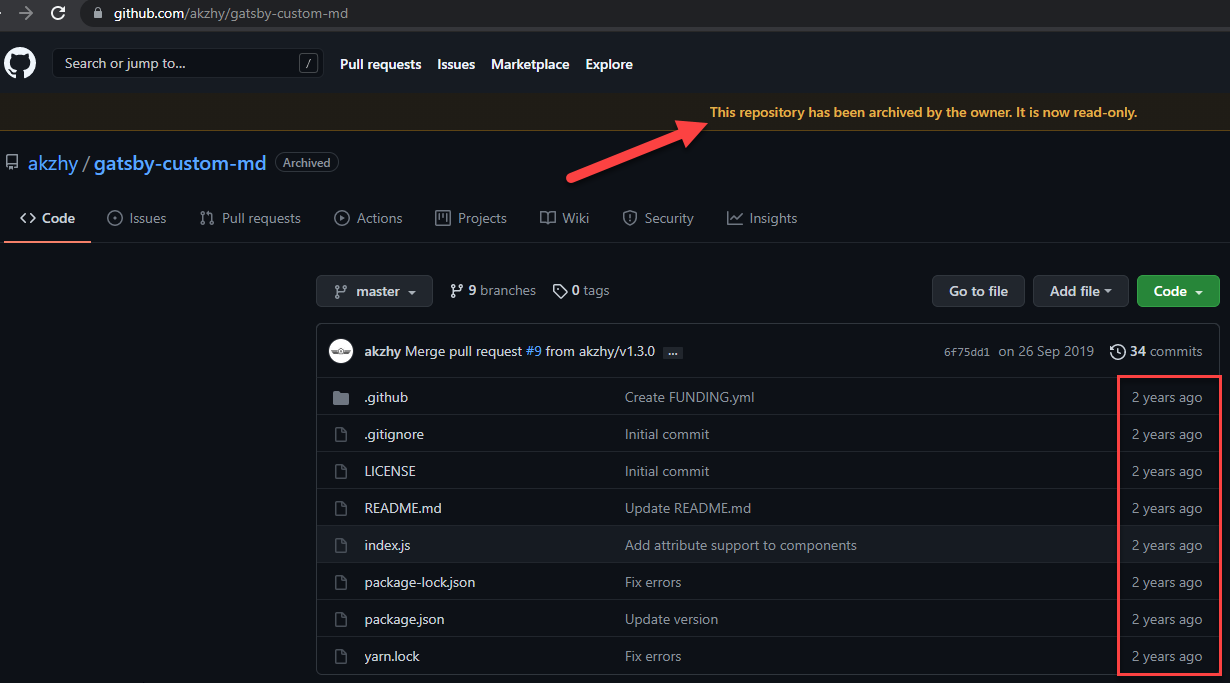The image size is (1230, 683).
Task: Open pull request #9 link
Action: point(534,351)
